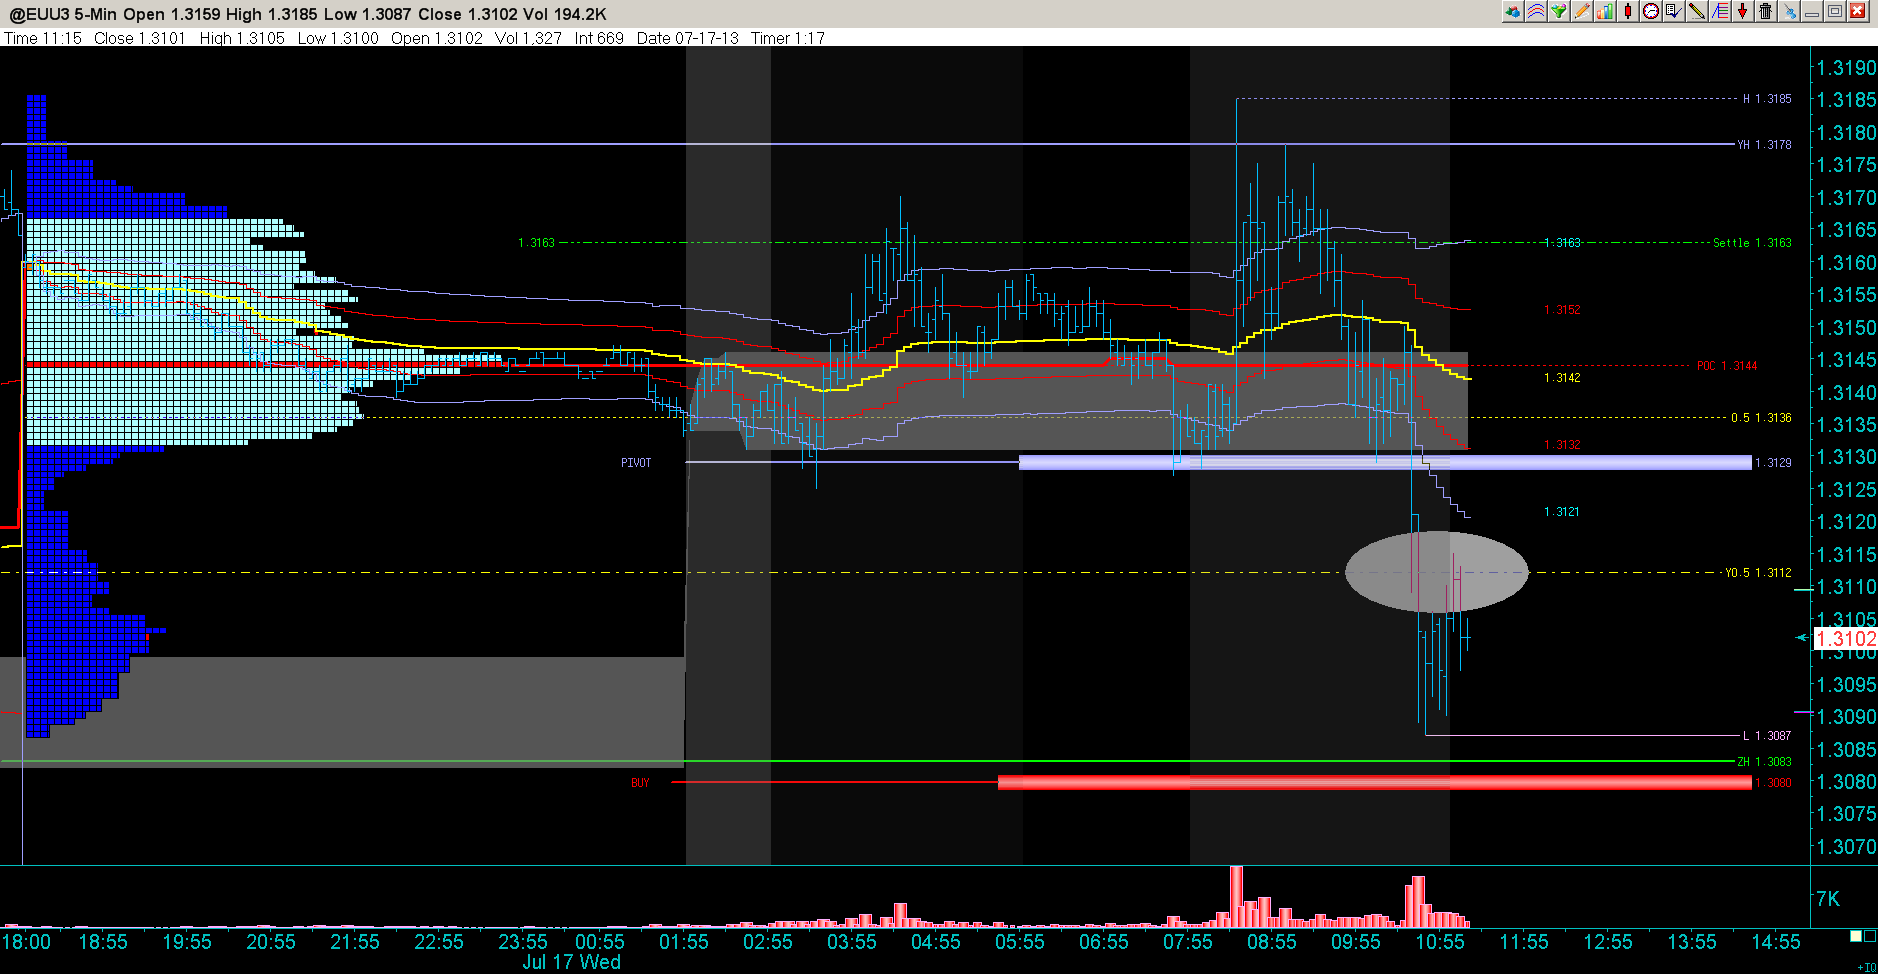This screenshot has height=974, width=1878.
Task: Click the PIVOT label
Action: [x=636, y=463]
